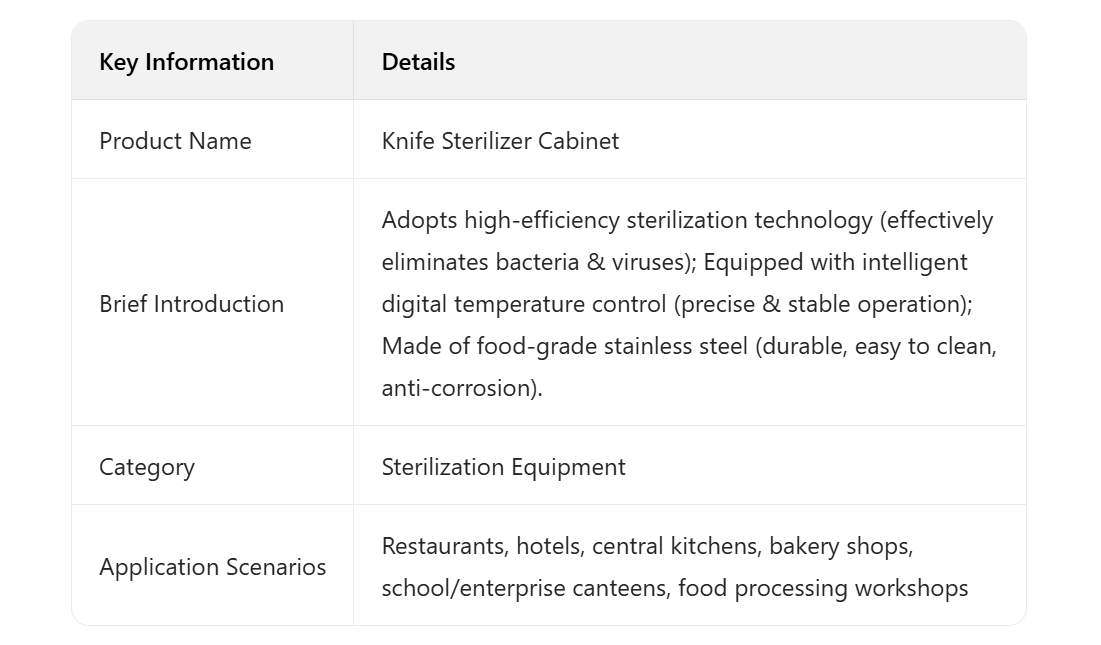The image size is (1101, 645).
Task: Click the "Knife Sterilizer Cabinet" cell text
Action: point(500,141)
